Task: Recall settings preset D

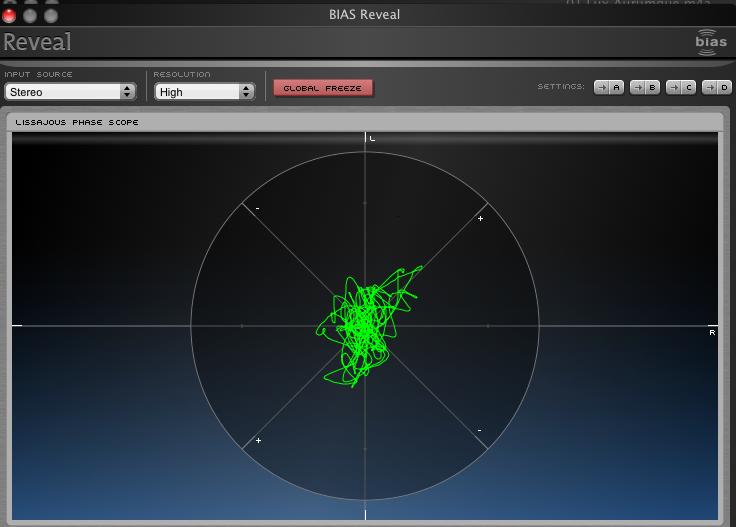Action: pos(725,88)
